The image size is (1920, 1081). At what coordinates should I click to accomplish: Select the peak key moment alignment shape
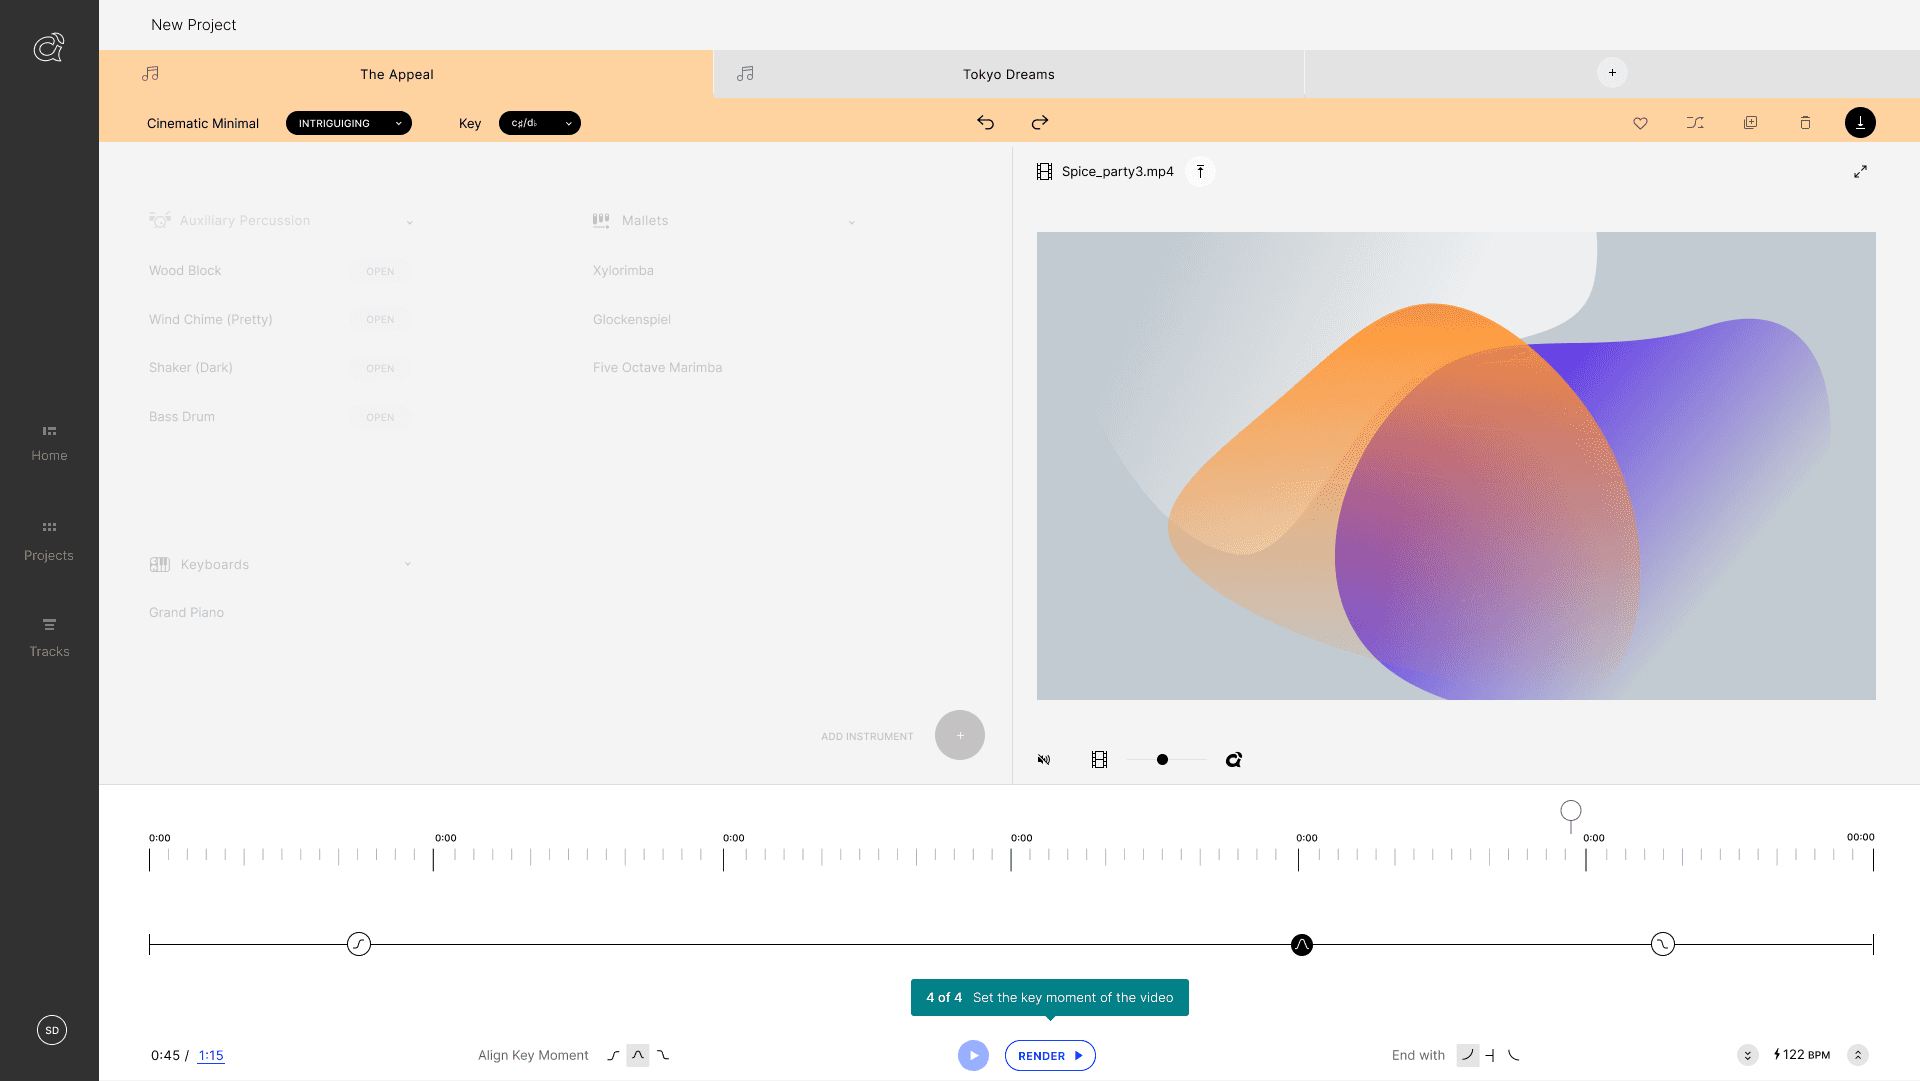(638, 1055)
